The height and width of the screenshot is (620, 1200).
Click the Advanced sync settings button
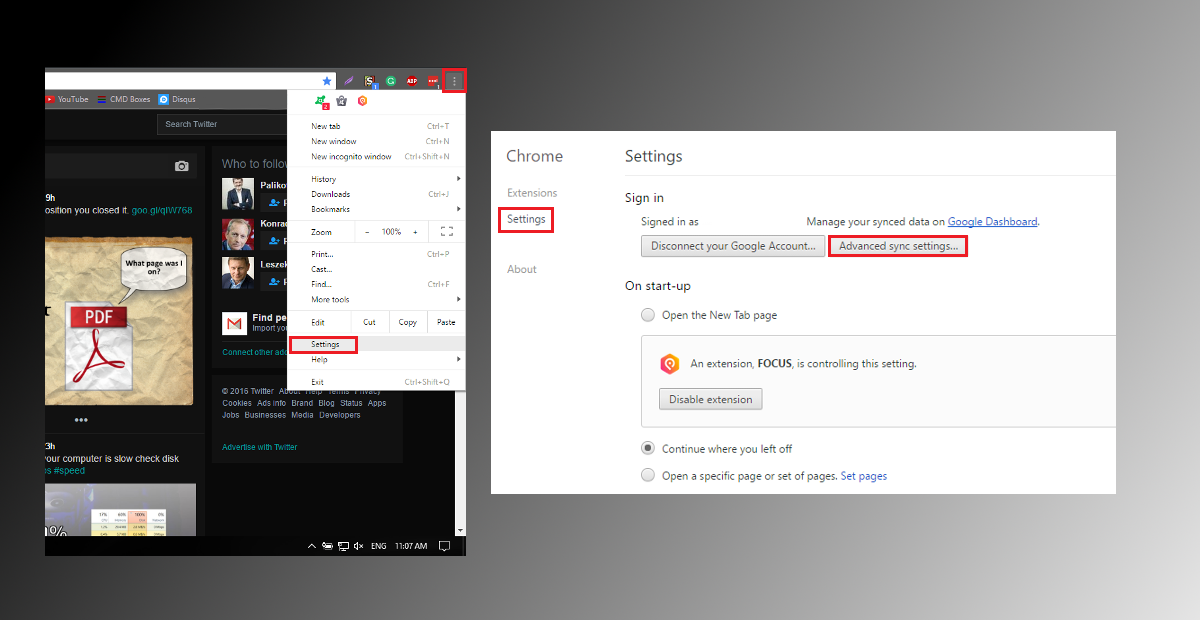click(x=898, y=245)
